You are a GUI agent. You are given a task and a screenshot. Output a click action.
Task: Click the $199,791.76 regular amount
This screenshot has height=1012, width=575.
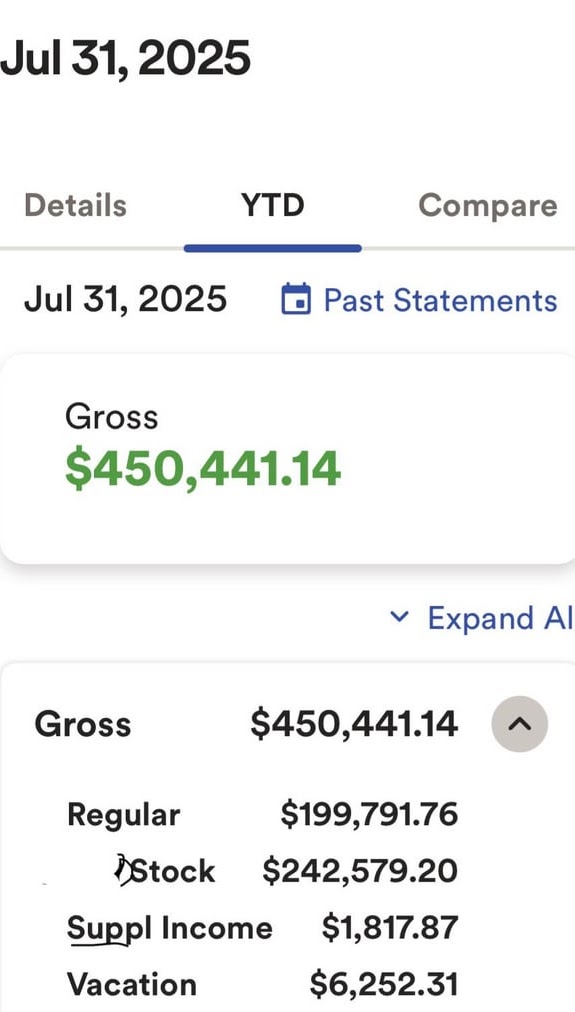369,814
